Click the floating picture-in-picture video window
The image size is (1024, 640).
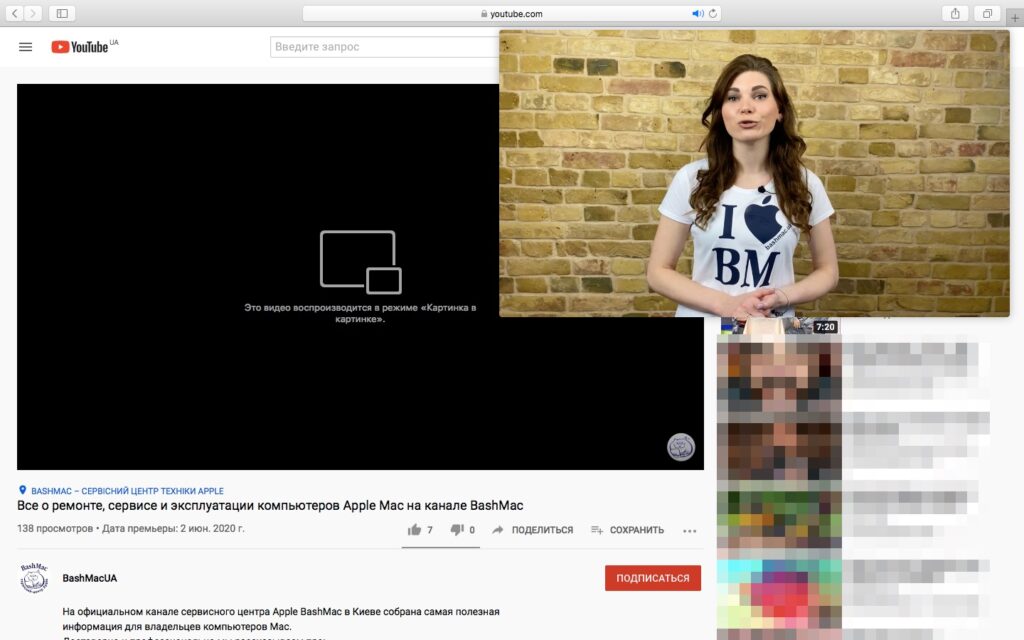[754, 173]
